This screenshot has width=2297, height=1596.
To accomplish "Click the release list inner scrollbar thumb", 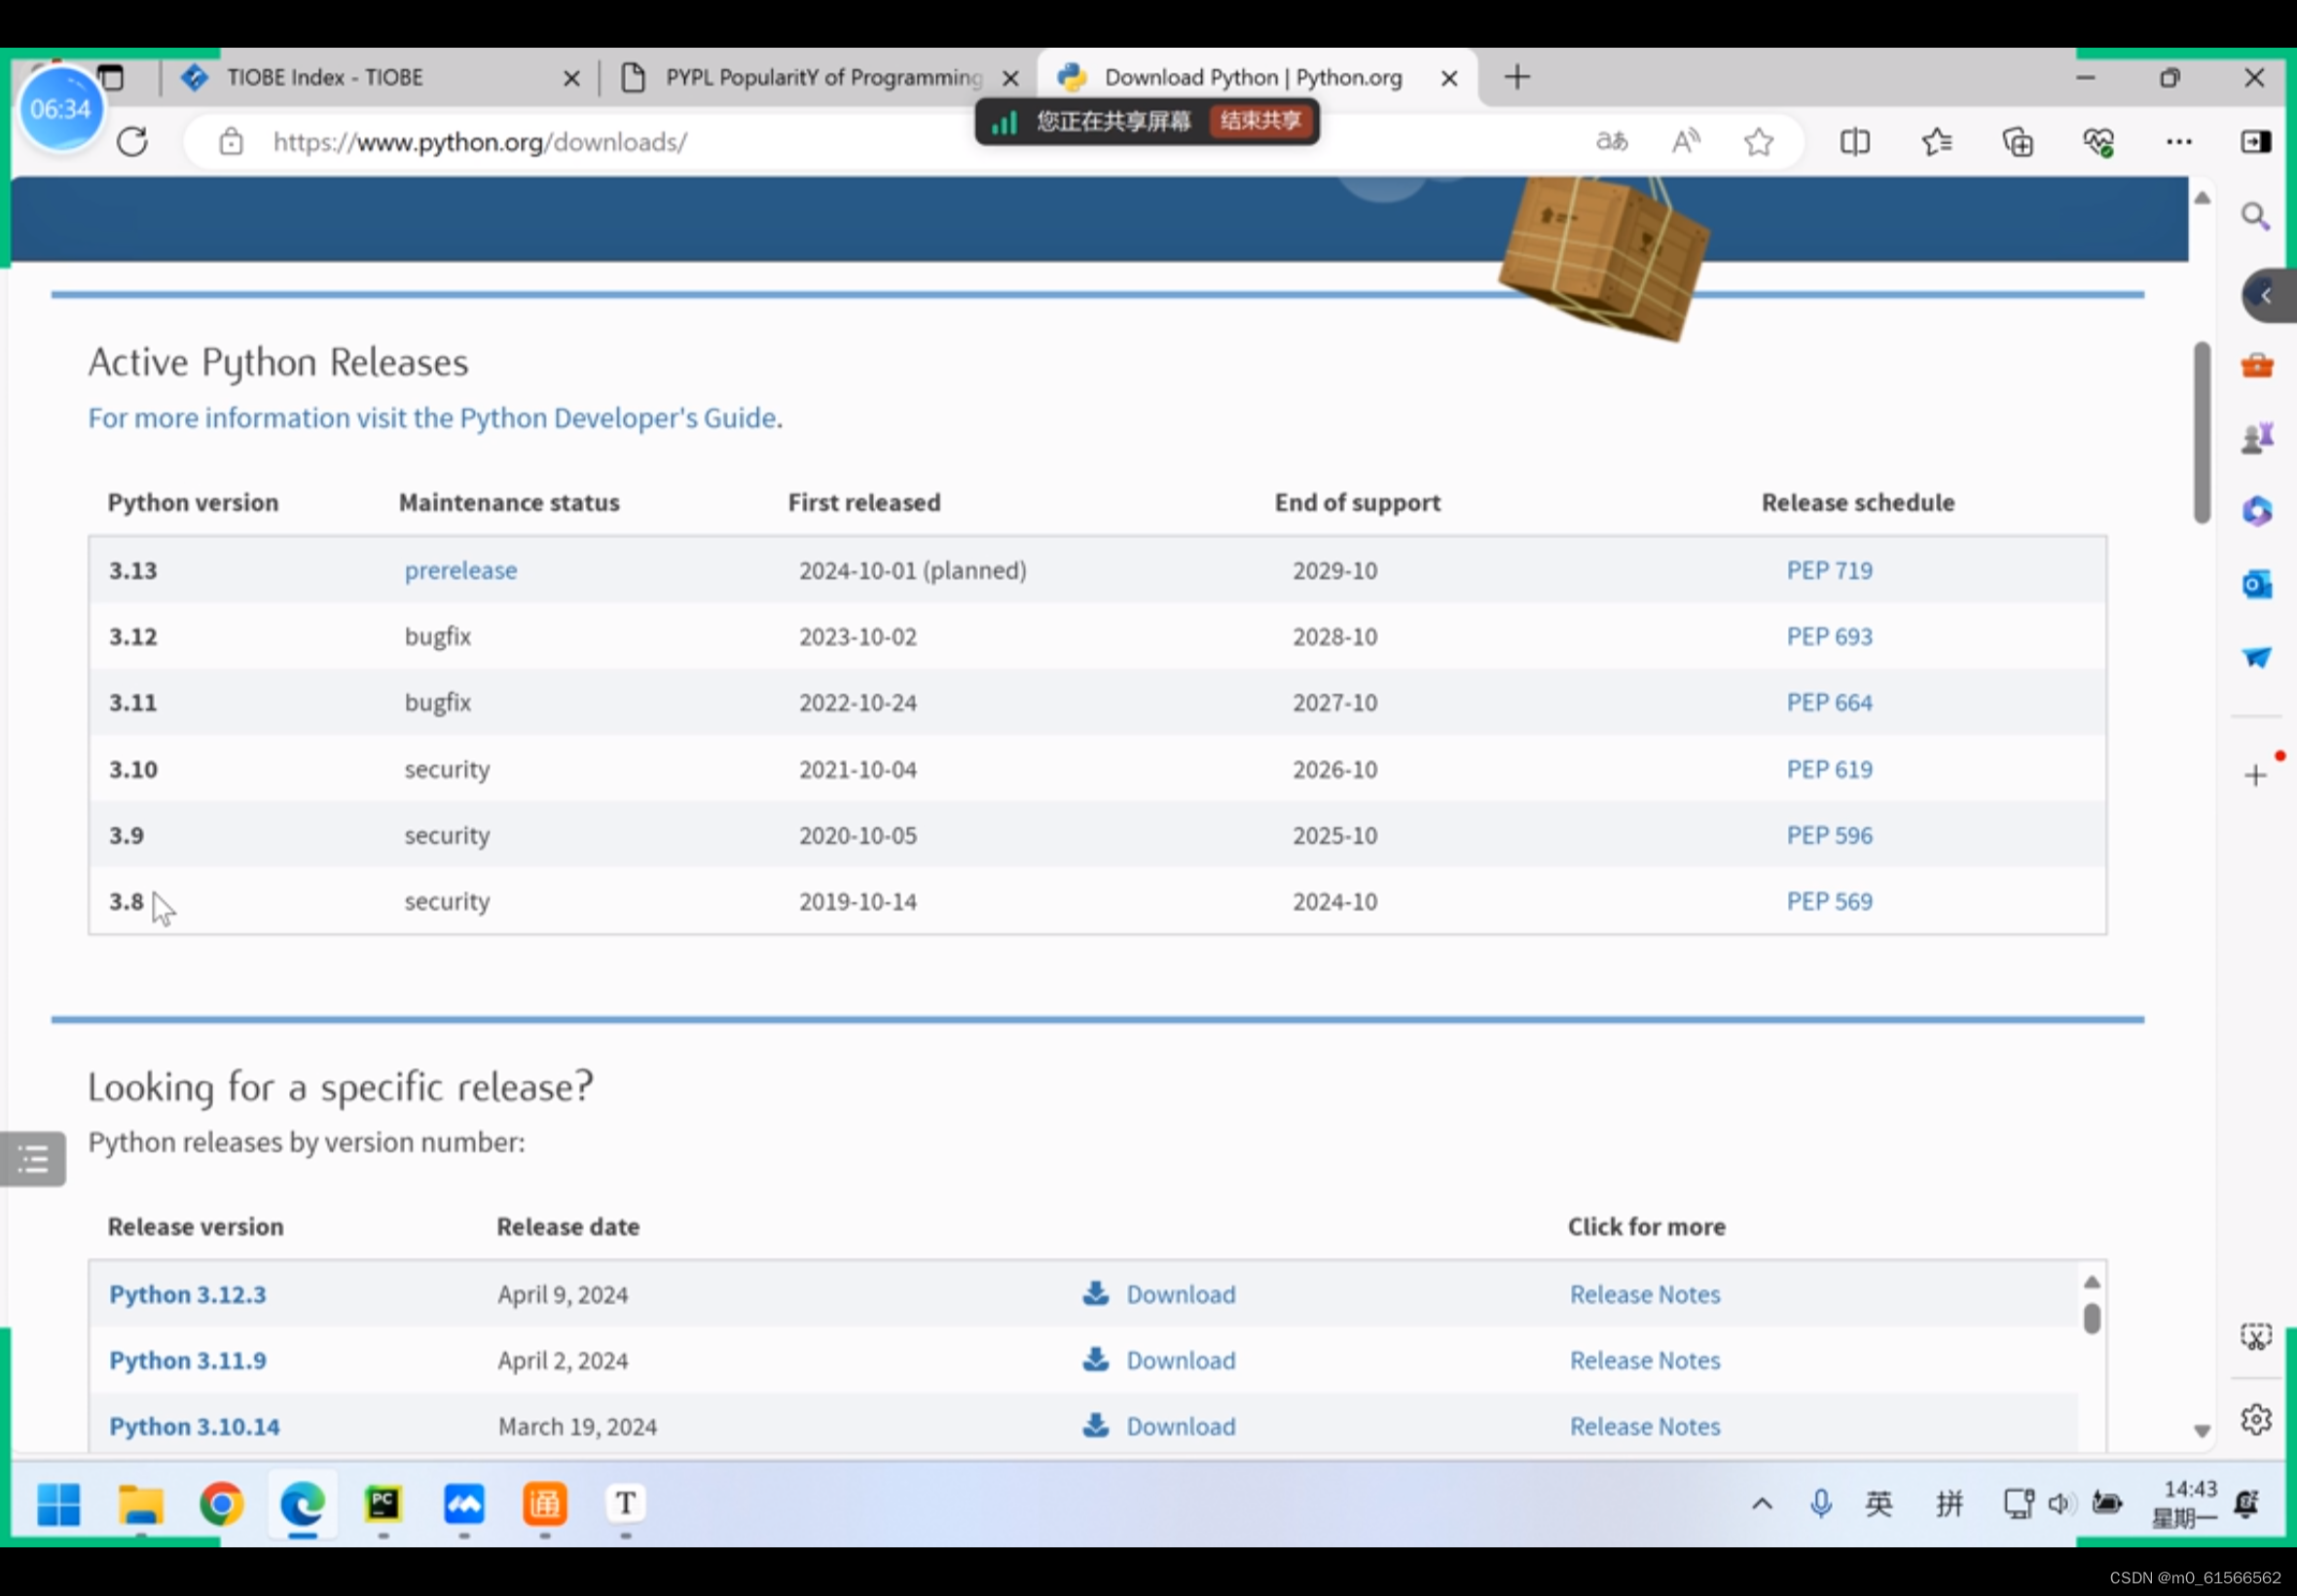I will pos(2091,1319).
